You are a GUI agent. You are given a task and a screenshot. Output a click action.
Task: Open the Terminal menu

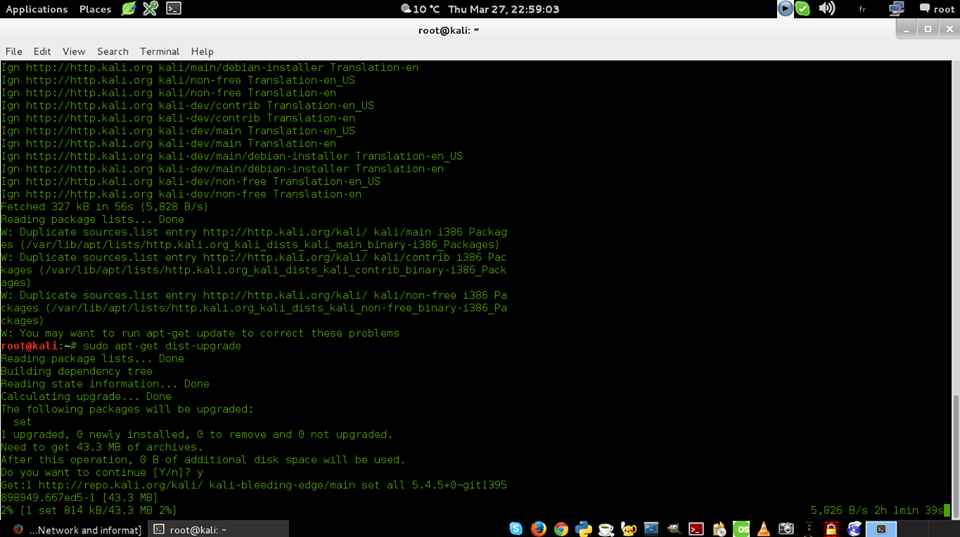(x=159, y=51)
